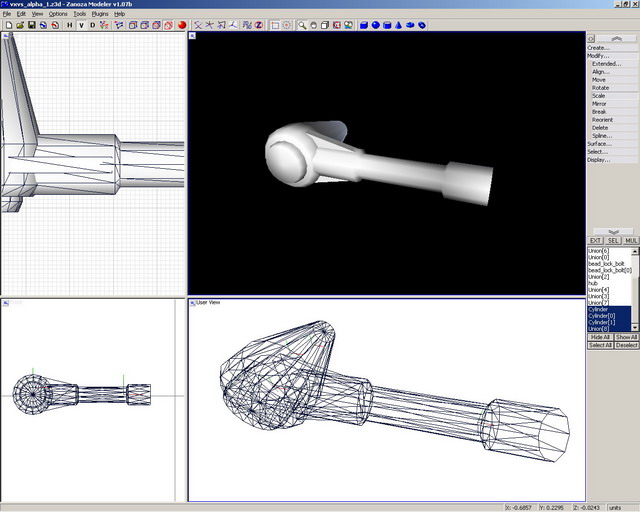Toggle the MUL multi-select button
This screenshot has height=512, width=640.
[630, 240]
